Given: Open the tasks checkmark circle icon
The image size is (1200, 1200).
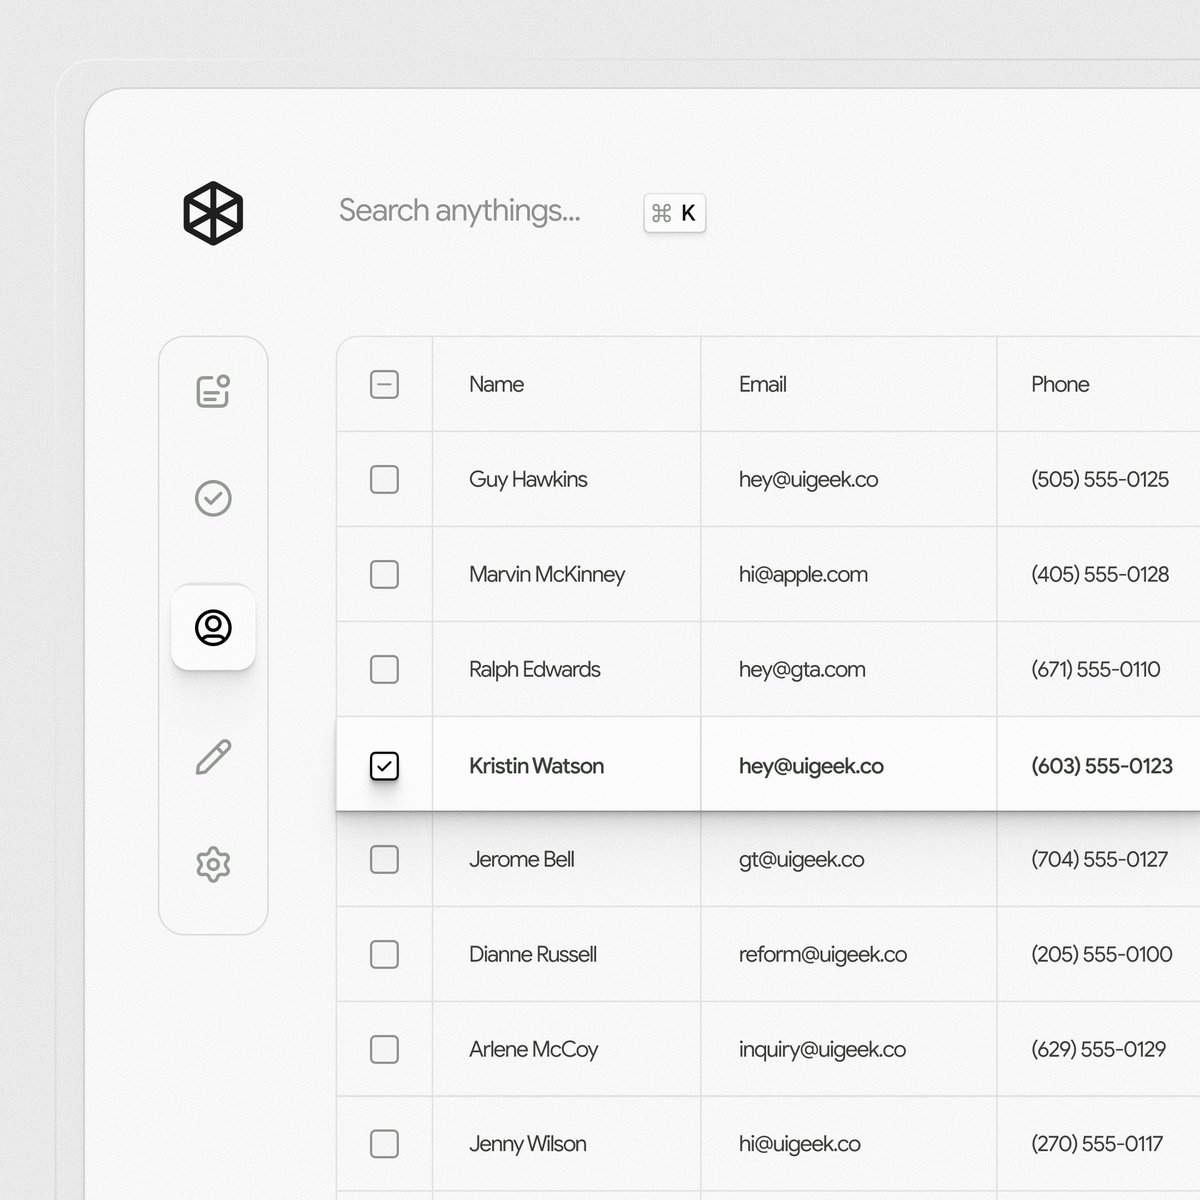Looking at the screenshot, I should [x=213, y=498].
